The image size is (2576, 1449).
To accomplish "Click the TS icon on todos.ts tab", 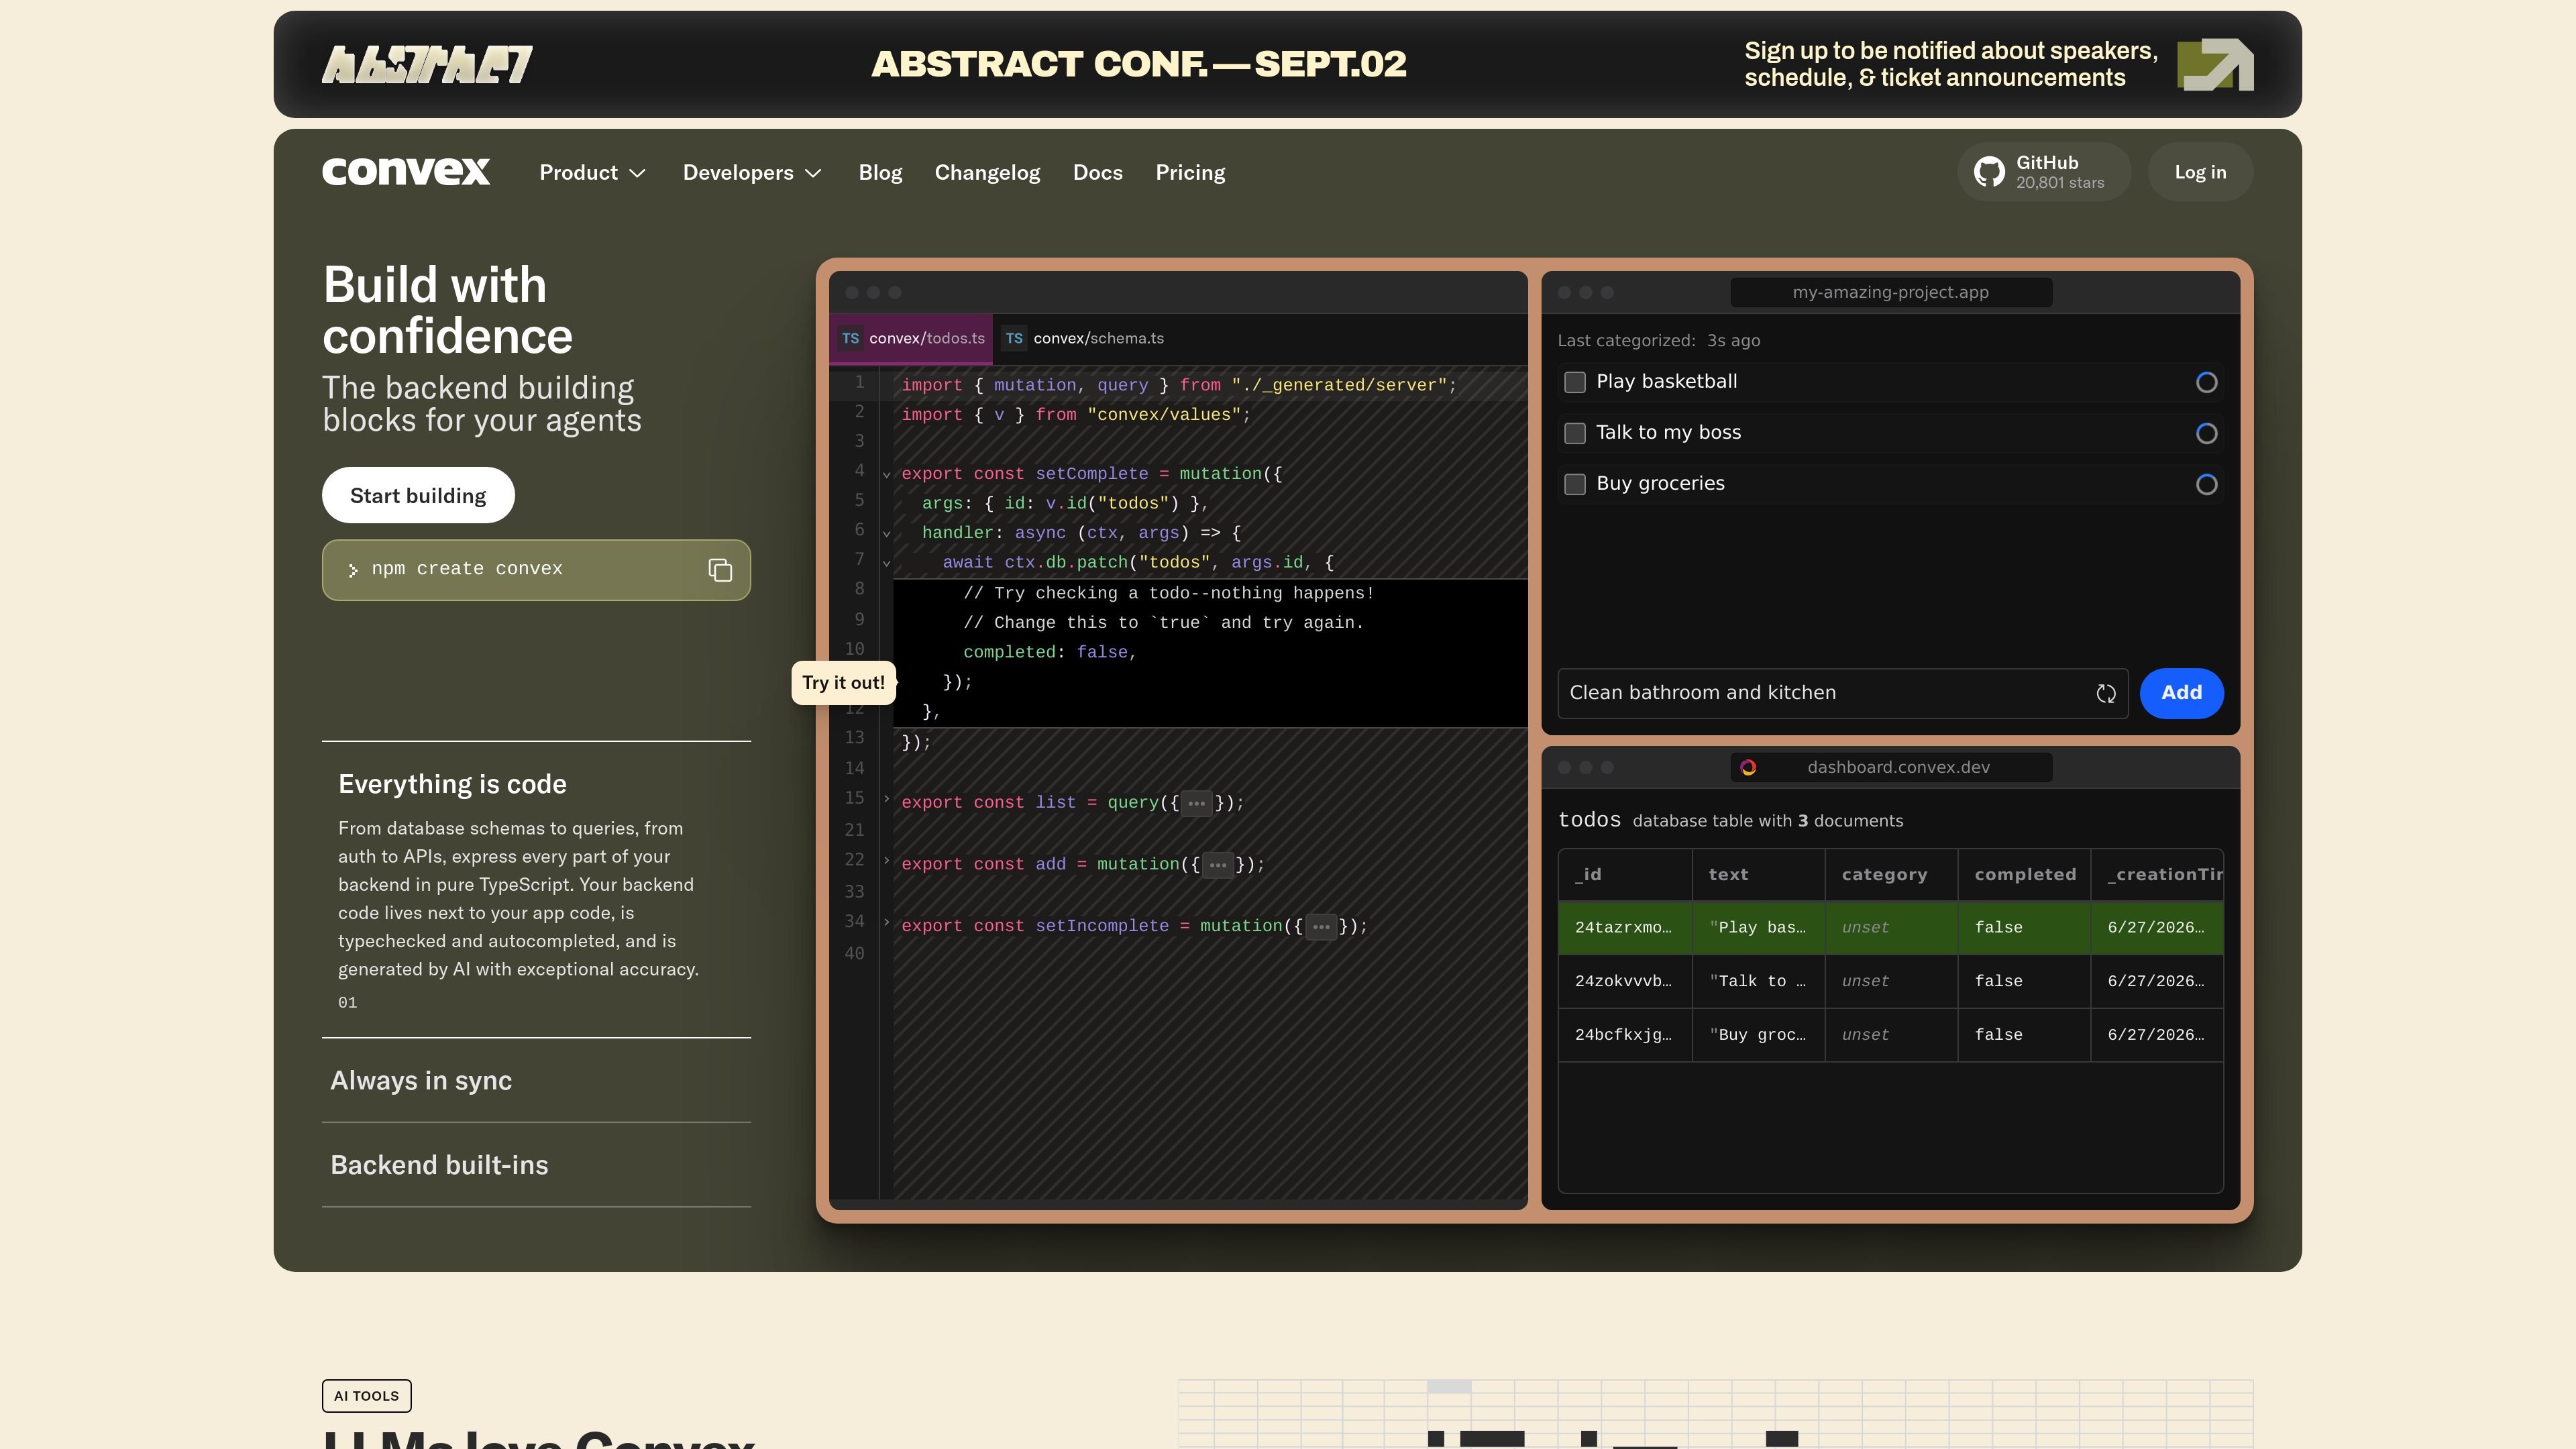I will click(850, 338).
